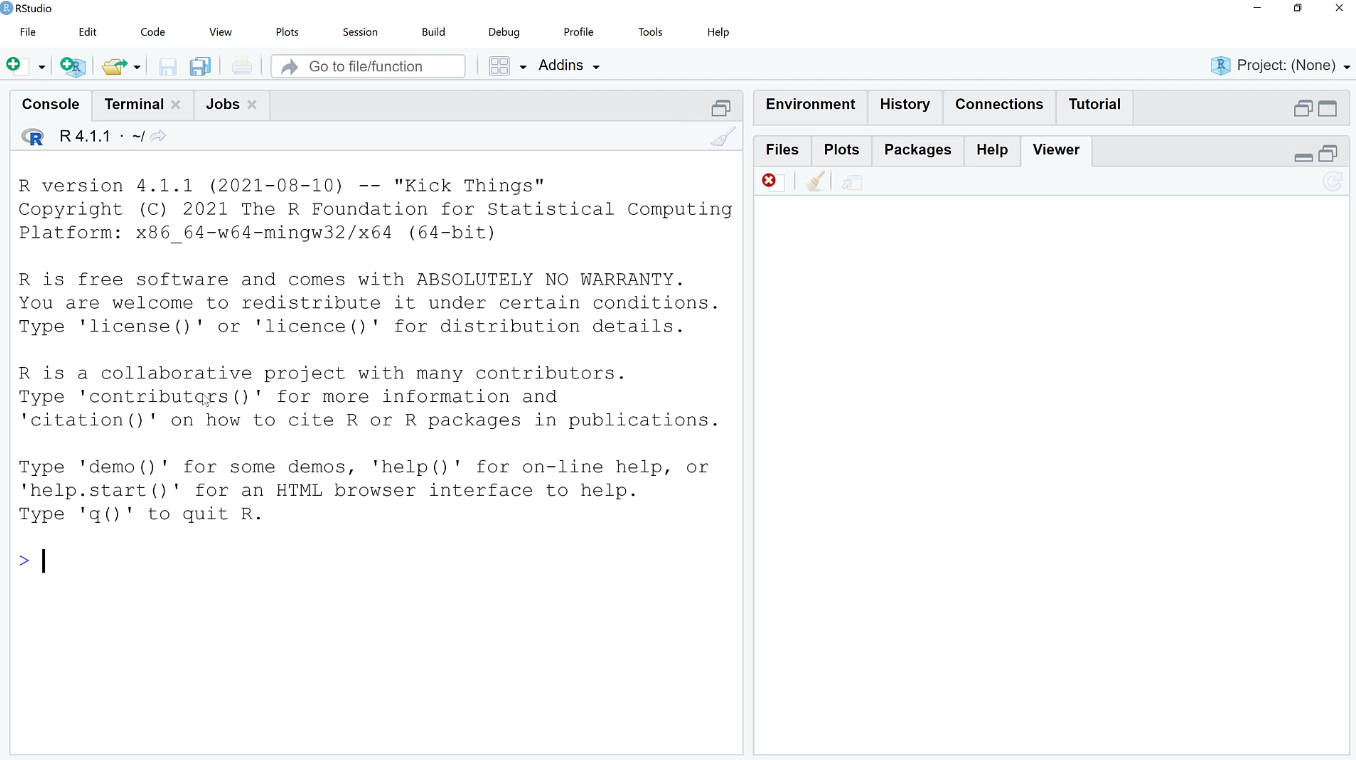The width and height of the screenshot is (1356, 760).
Task: Switch to the Terminal tab
Action: pyautogui.click(x=134, y=105)
